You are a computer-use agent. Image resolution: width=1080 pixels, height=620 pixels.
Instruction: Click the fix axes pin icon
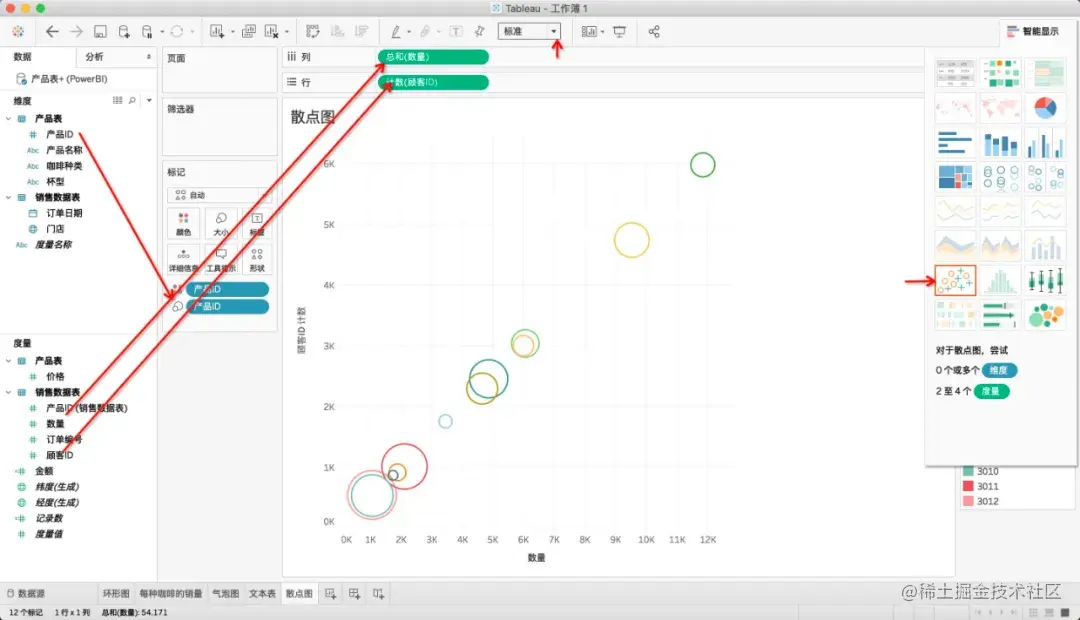(480, 31)
